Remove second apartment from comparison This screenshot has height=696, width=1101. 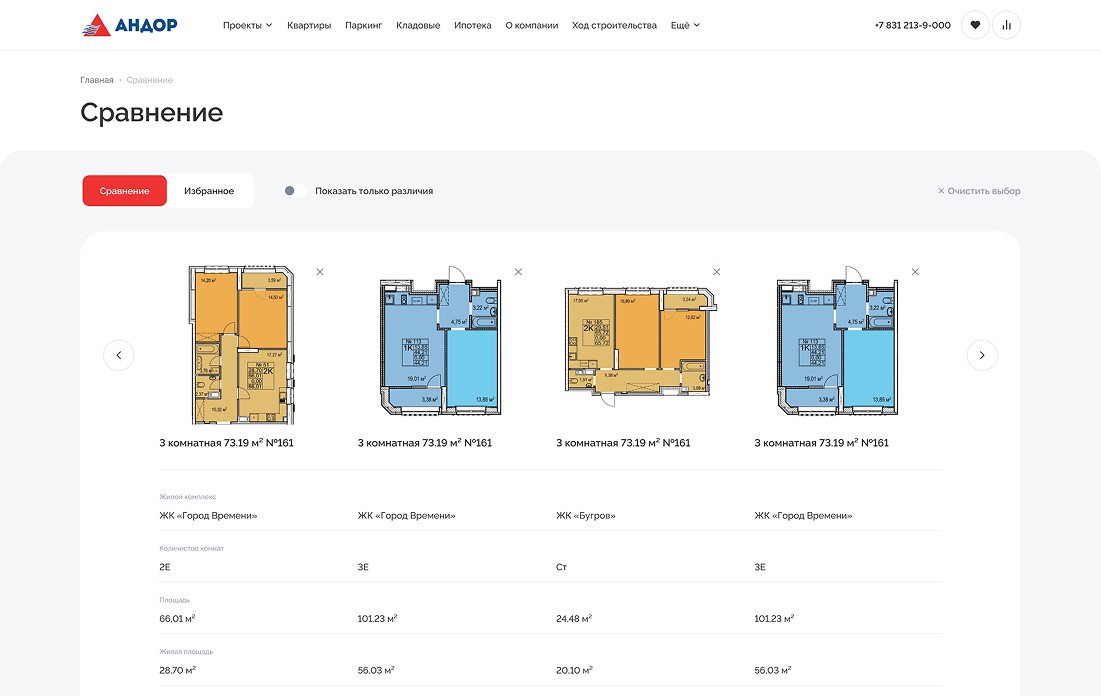tap(518, 272)
